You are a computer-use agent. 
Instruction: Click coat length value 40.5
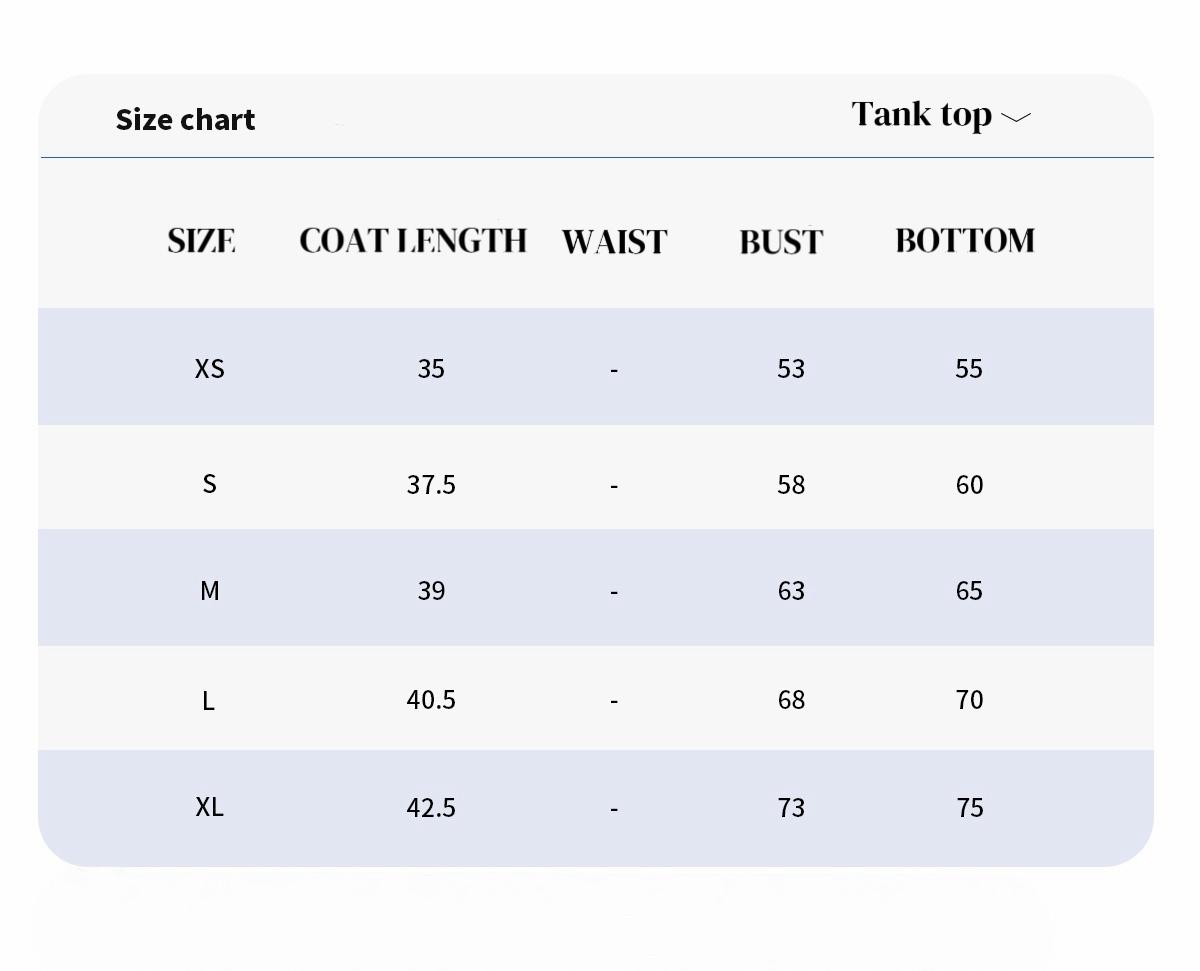[x=431, y=699]
